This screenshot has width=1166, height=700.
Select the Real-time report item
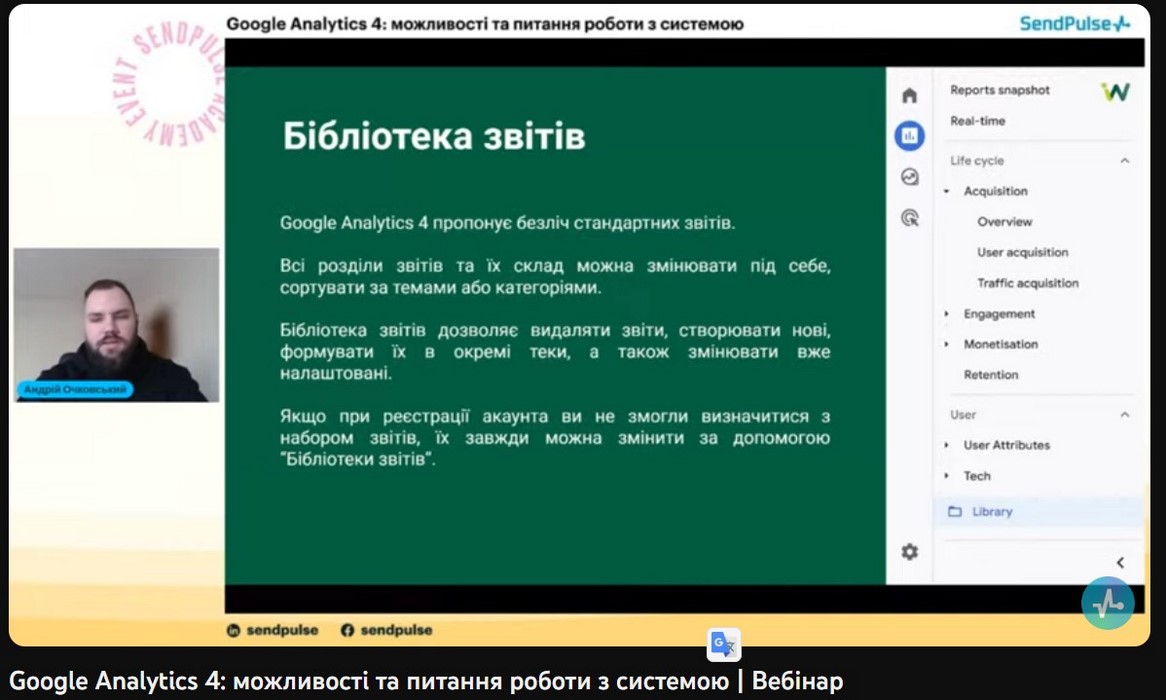pos(978,121)
